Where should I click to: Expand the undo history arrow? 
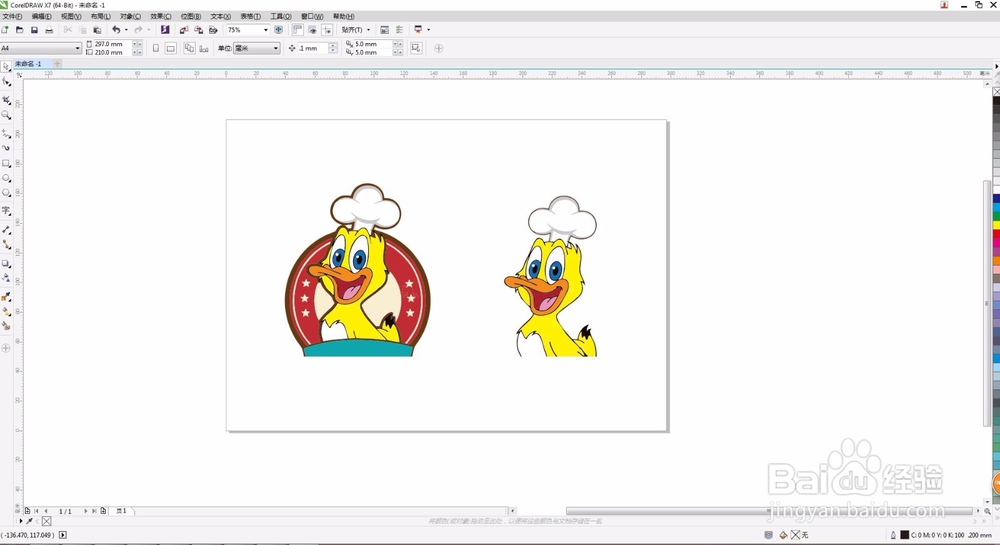tap(126, 29)
